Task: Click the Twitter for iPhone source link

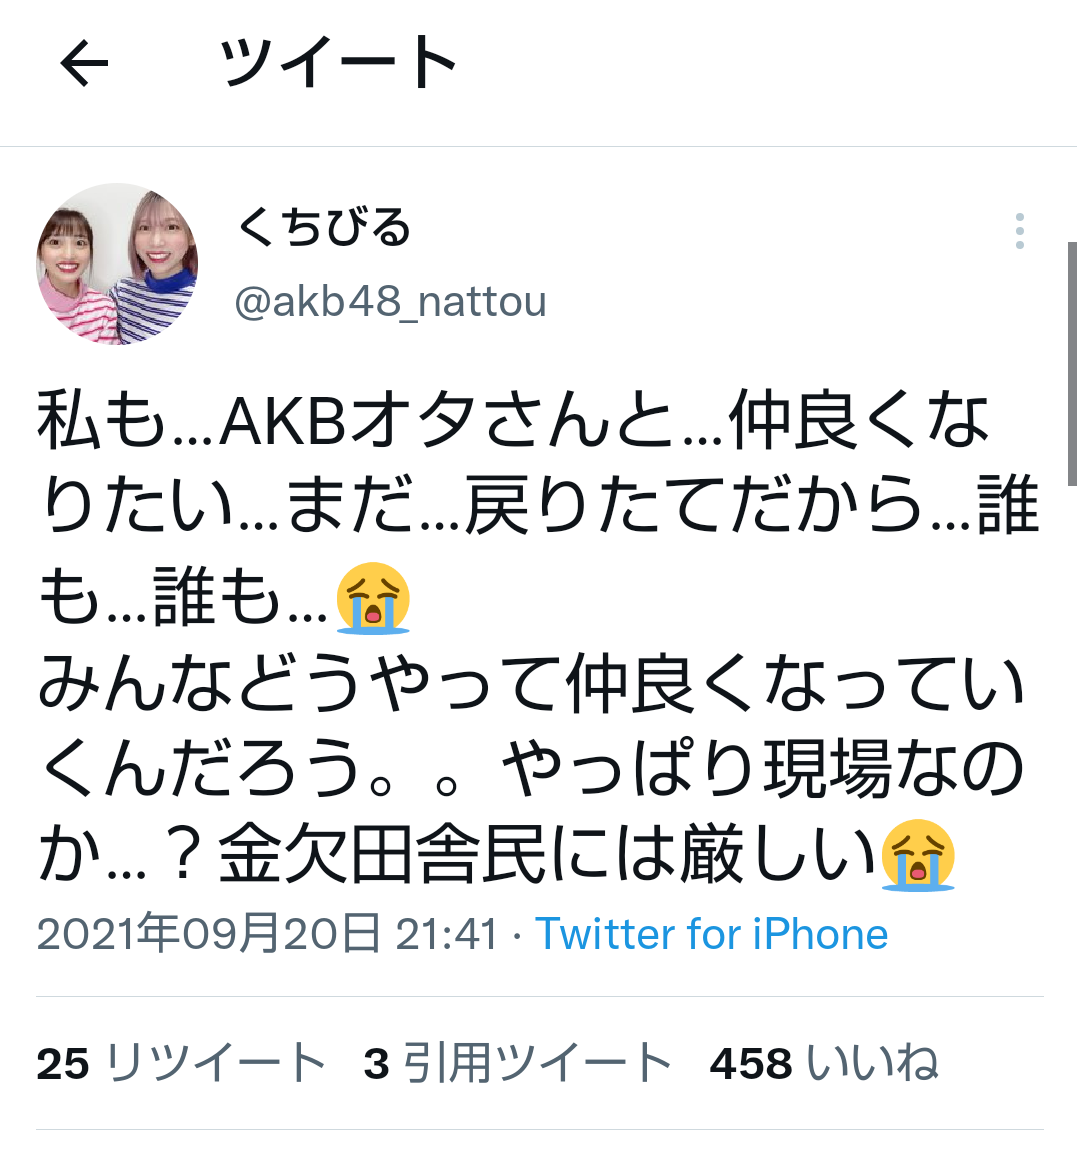Action: tap(711, 935)
